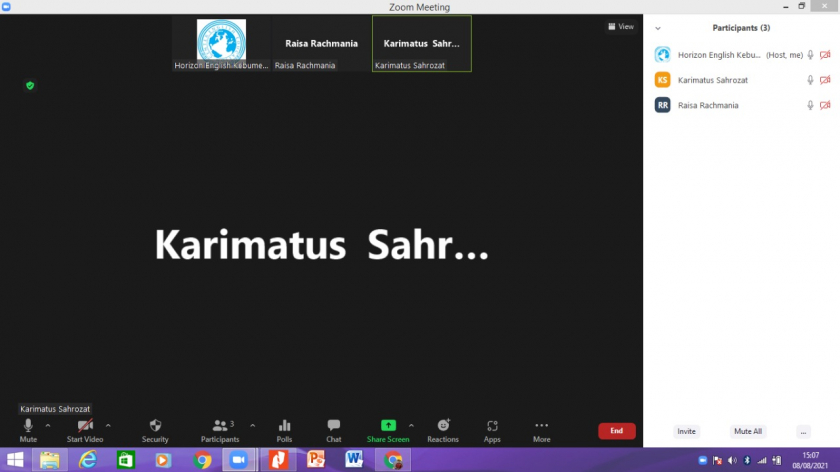This screenshot has width=840, height=472.
Task: Select Raisa Rachmania video thumbnail
Action: pyautogui.click(x=321, y=43)
